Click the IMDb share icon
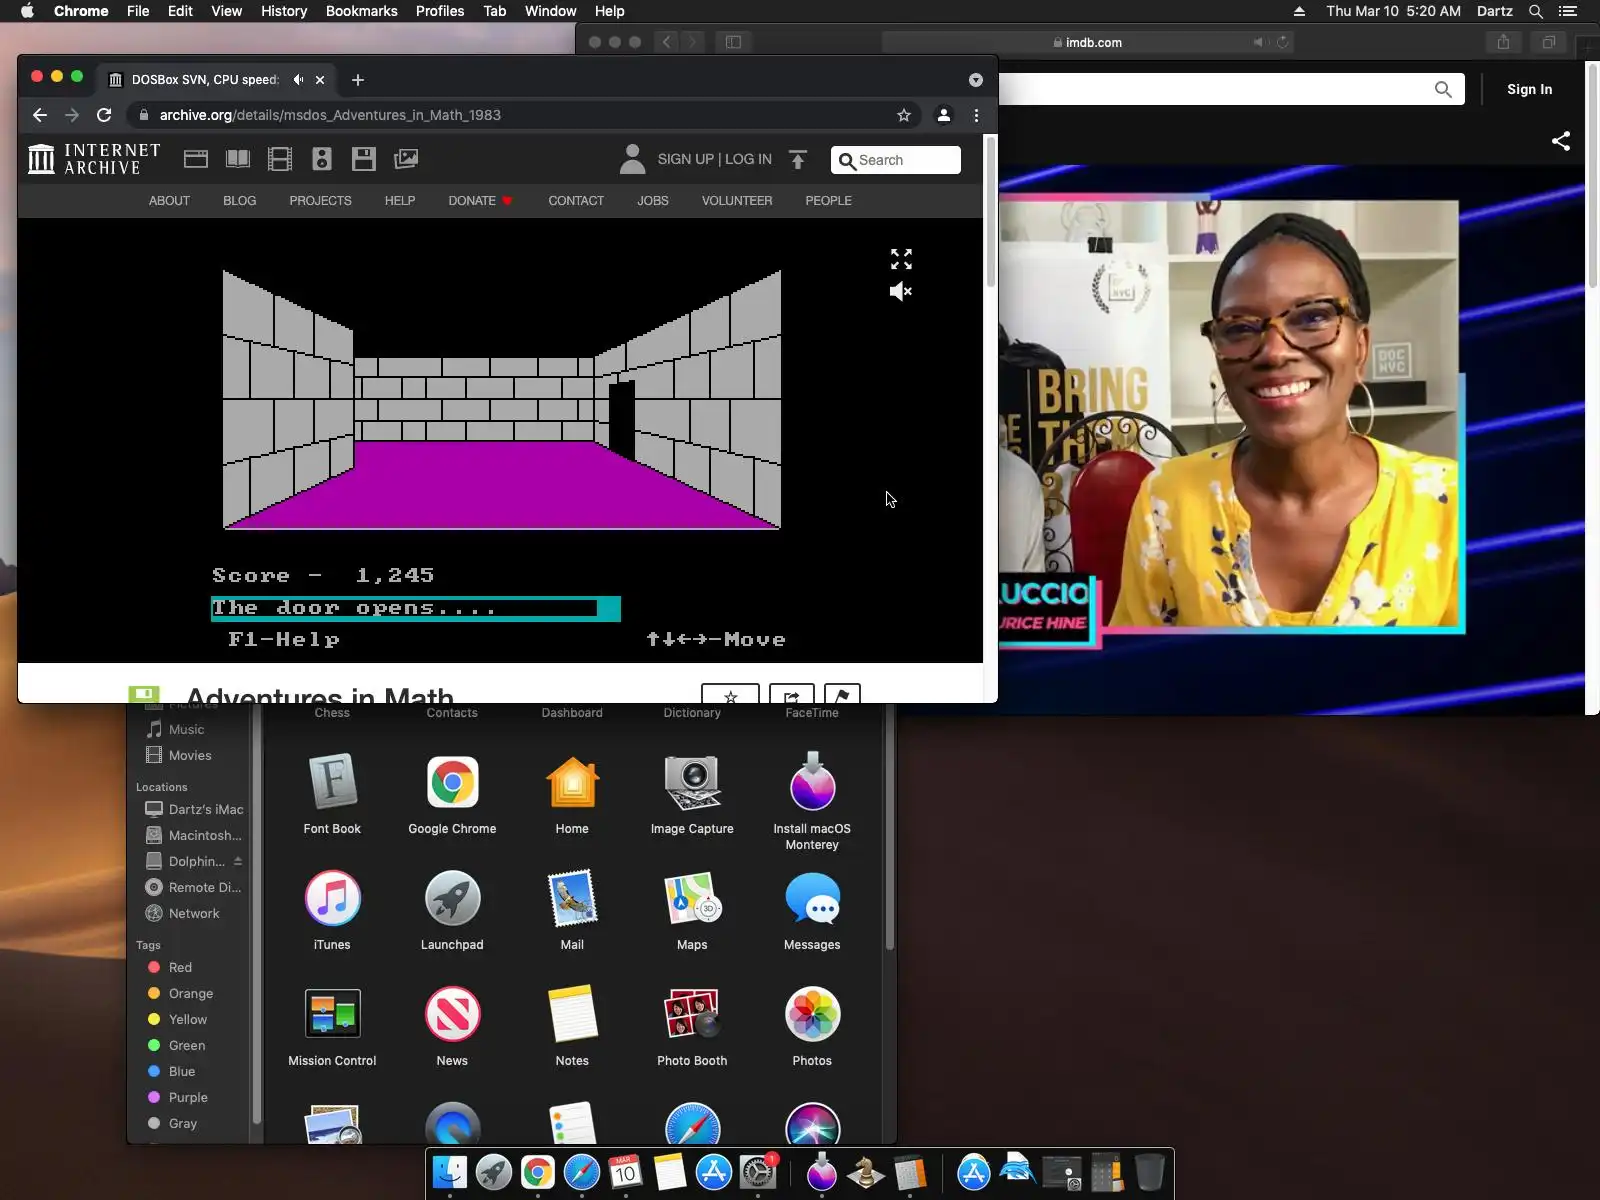 click(x=1561, y=141)
